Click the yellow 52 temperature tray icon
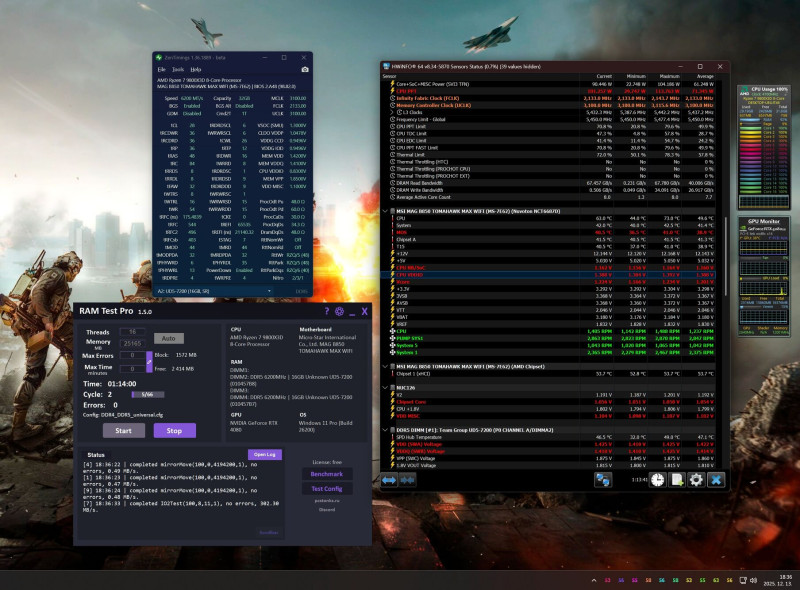Image resolution: width=800 pixels, height=590 pixels. coord(689,580)
